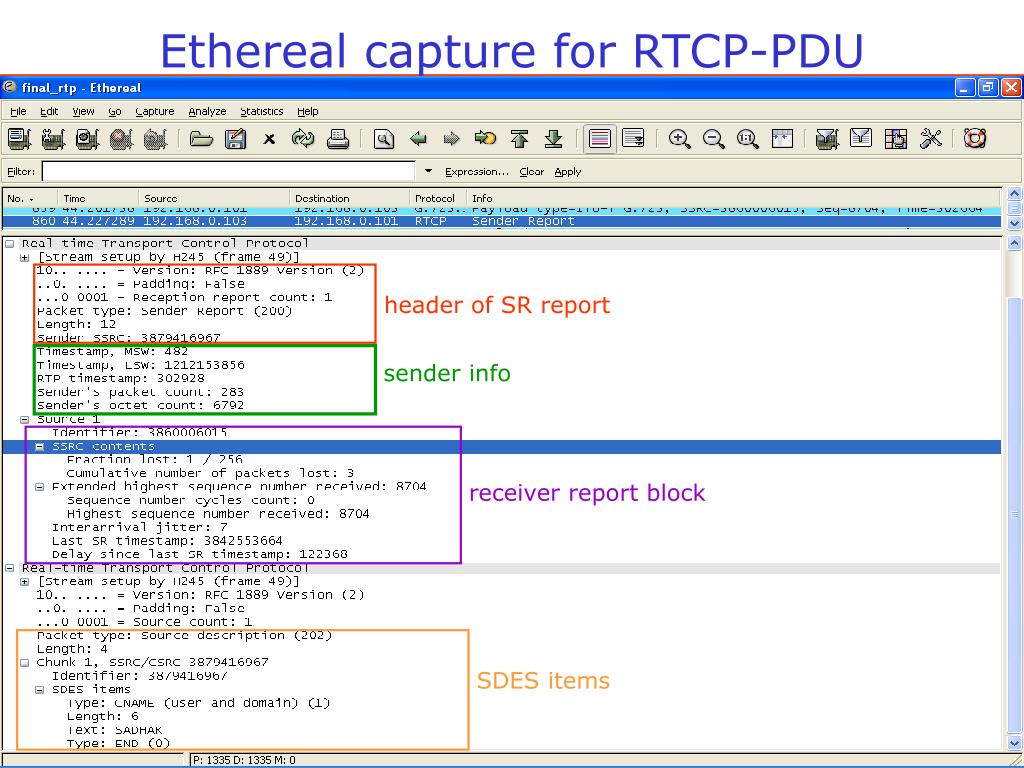The image size is (1024, 768).
Task: Find a packet magnifier icon
Action: pos(384,138)
